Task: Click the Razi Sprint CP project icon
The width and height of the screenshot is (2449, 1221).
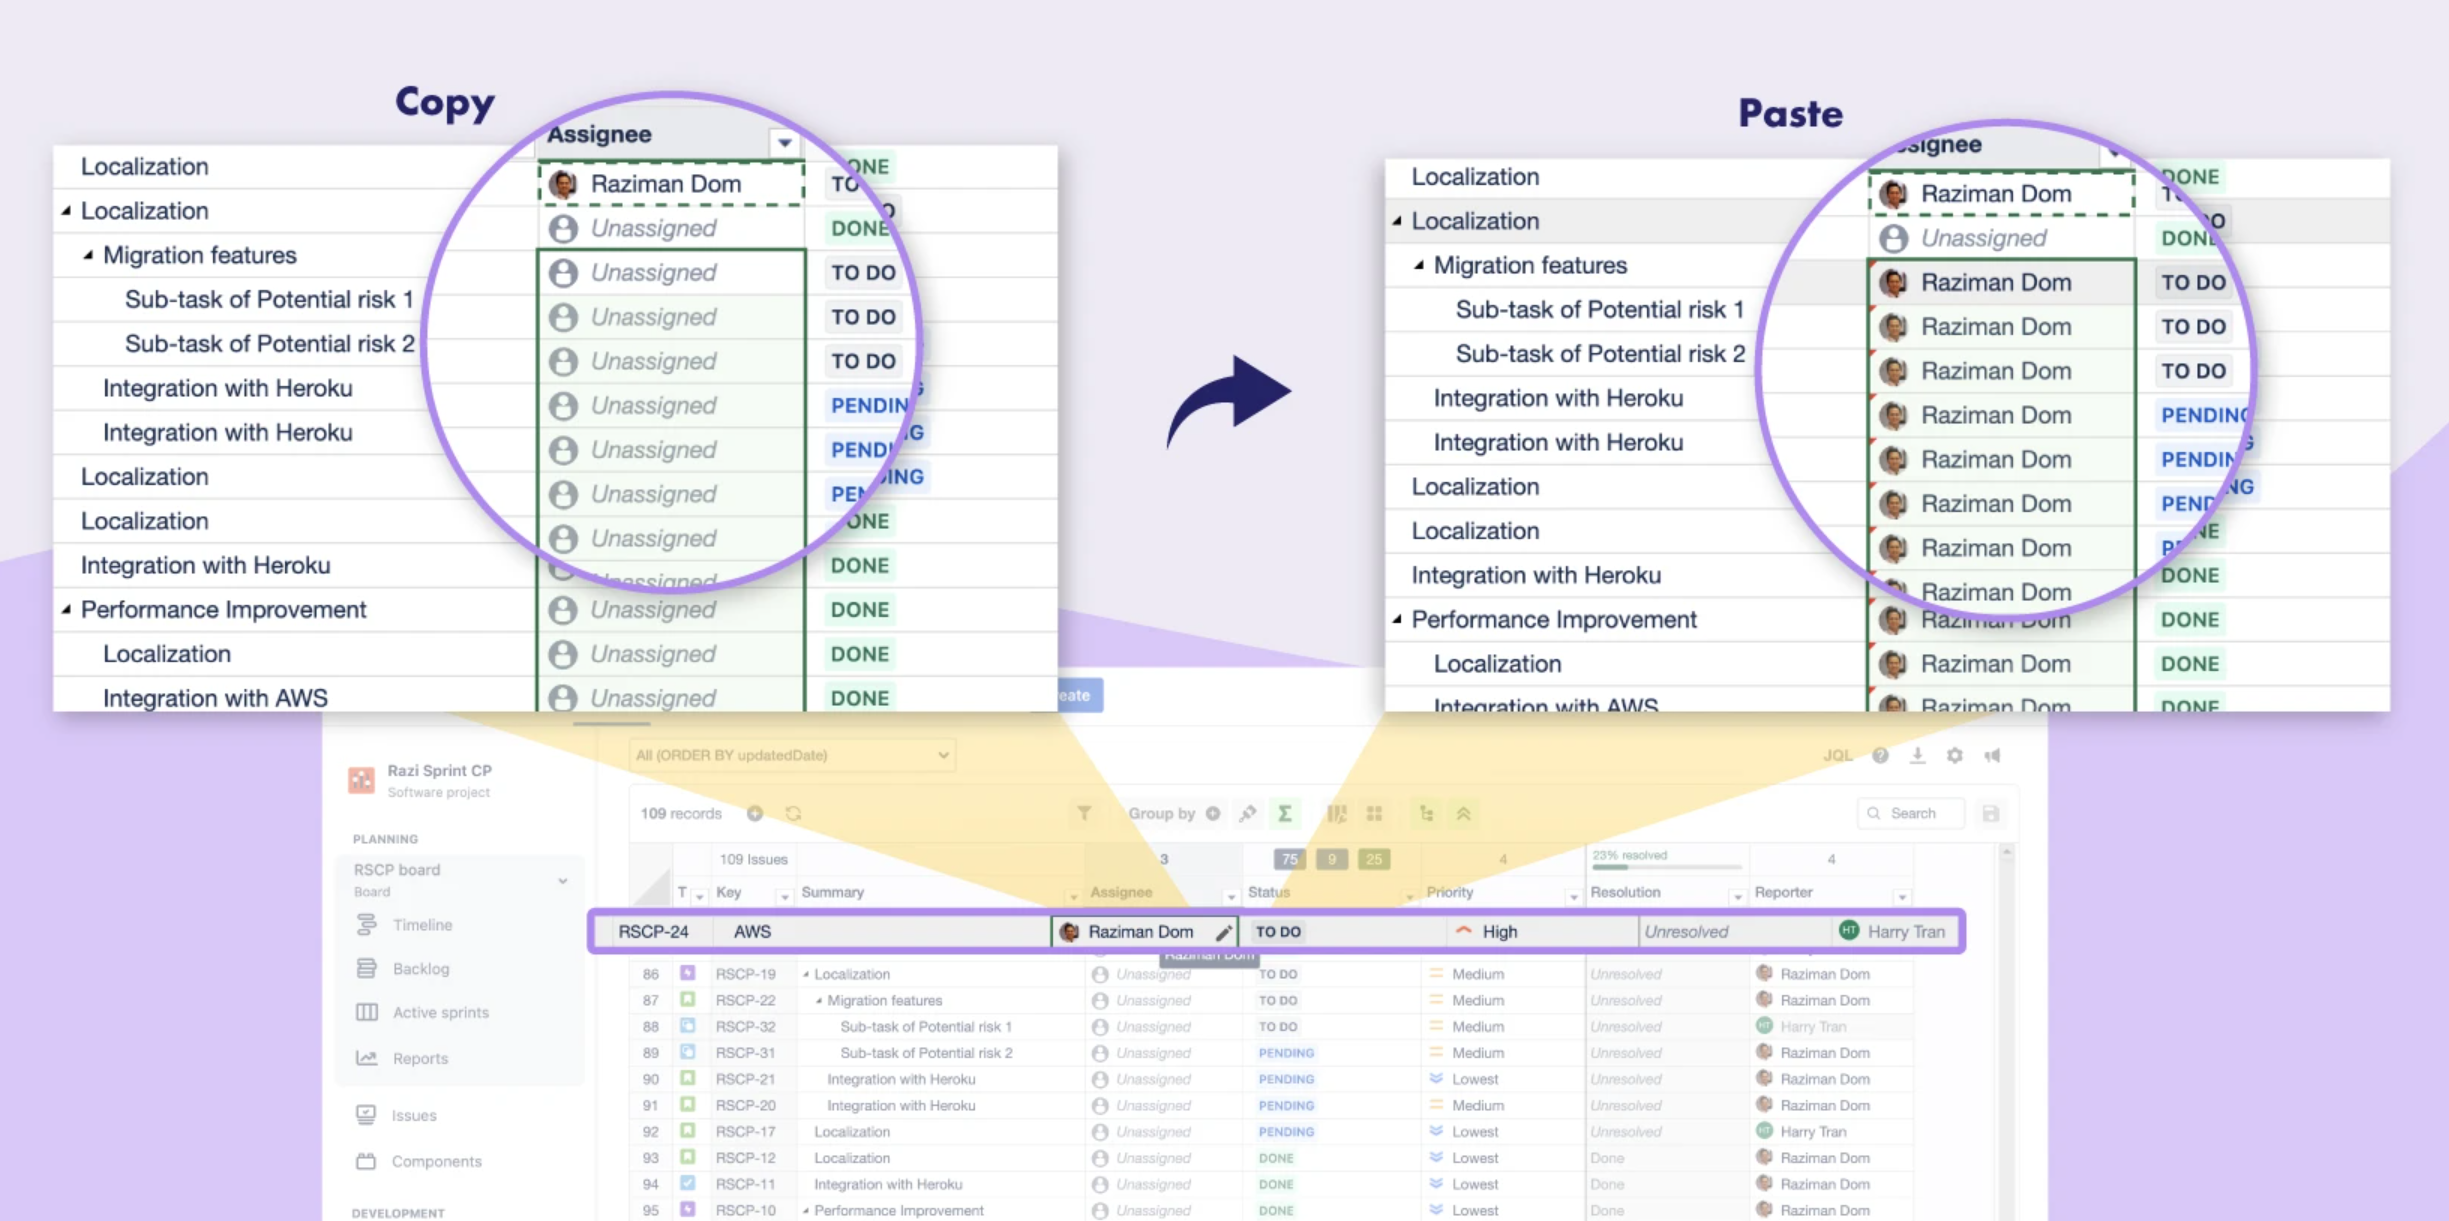Action: tap(362, 780)
